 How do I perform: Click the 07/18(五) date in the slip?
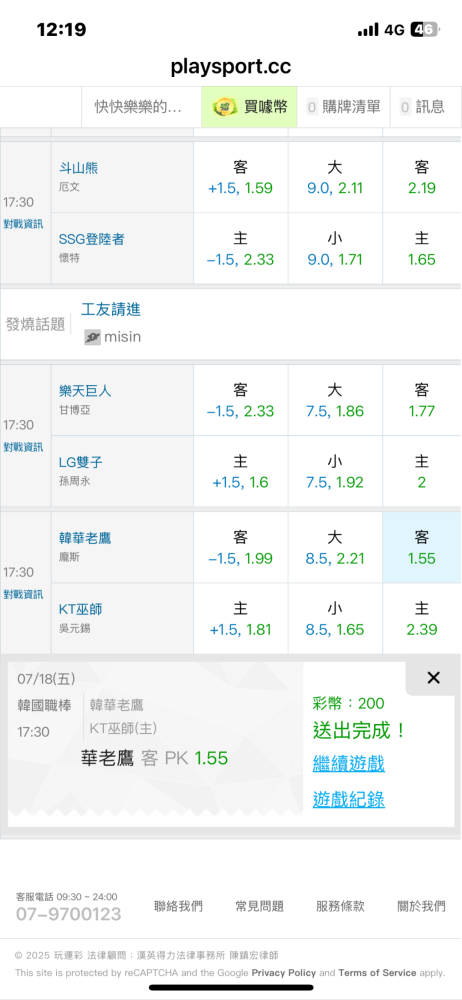coord(47,678)
